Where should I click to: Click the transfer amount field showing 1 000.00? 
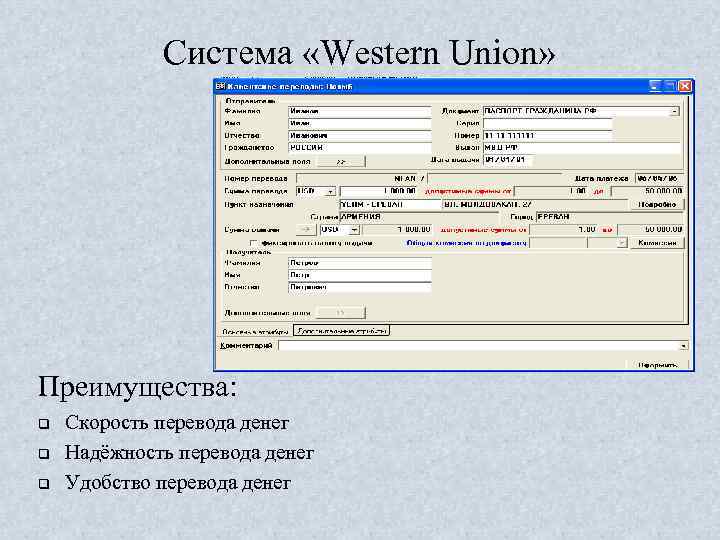[x=378, y=191]
